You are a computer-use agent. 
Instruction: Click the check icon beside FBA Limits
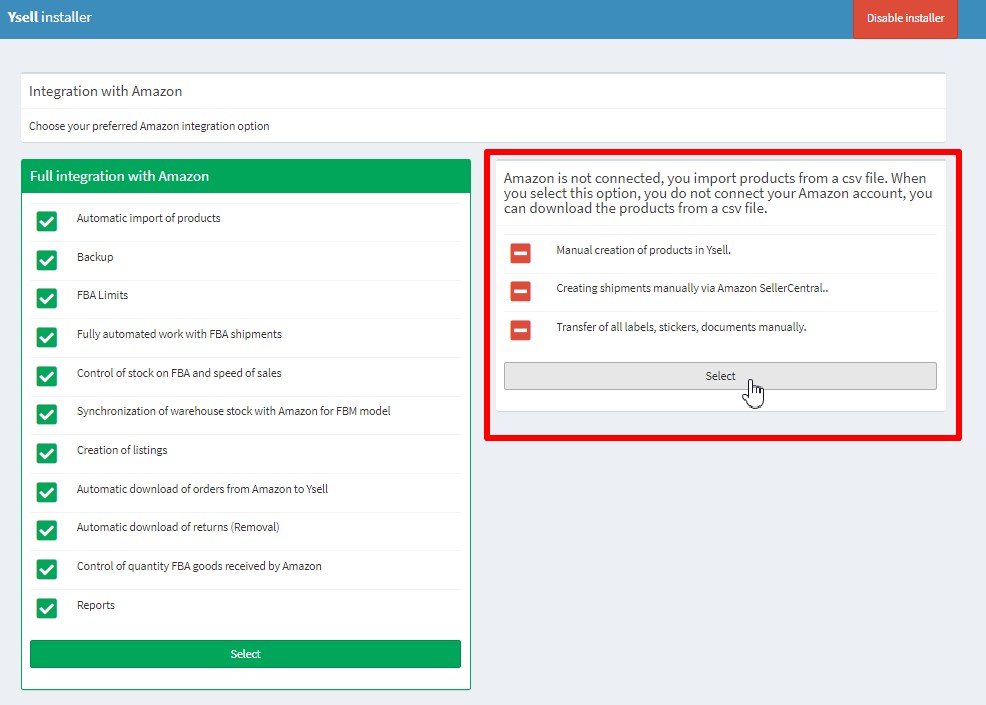coord(47,298)
